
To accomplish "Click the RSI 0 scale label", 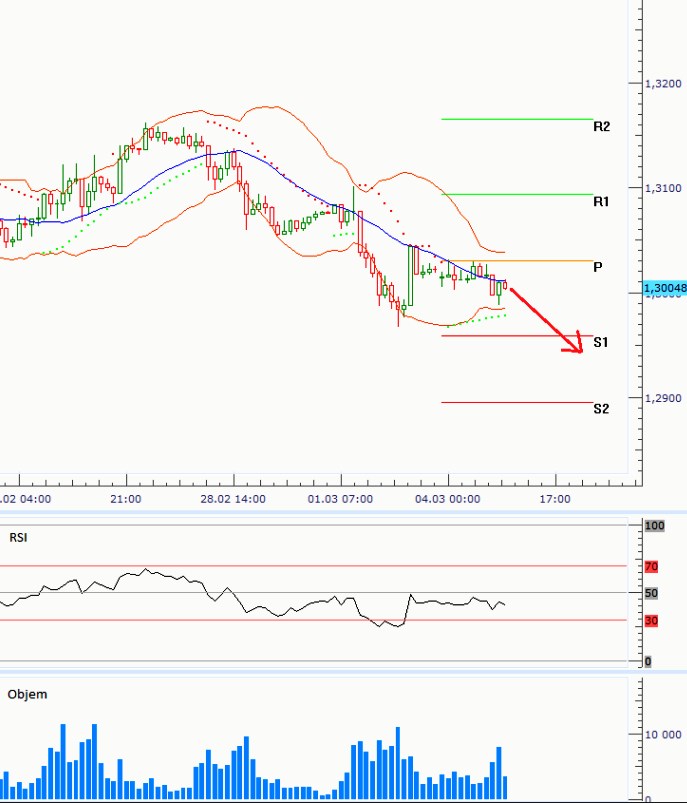I will click(648, 661).
